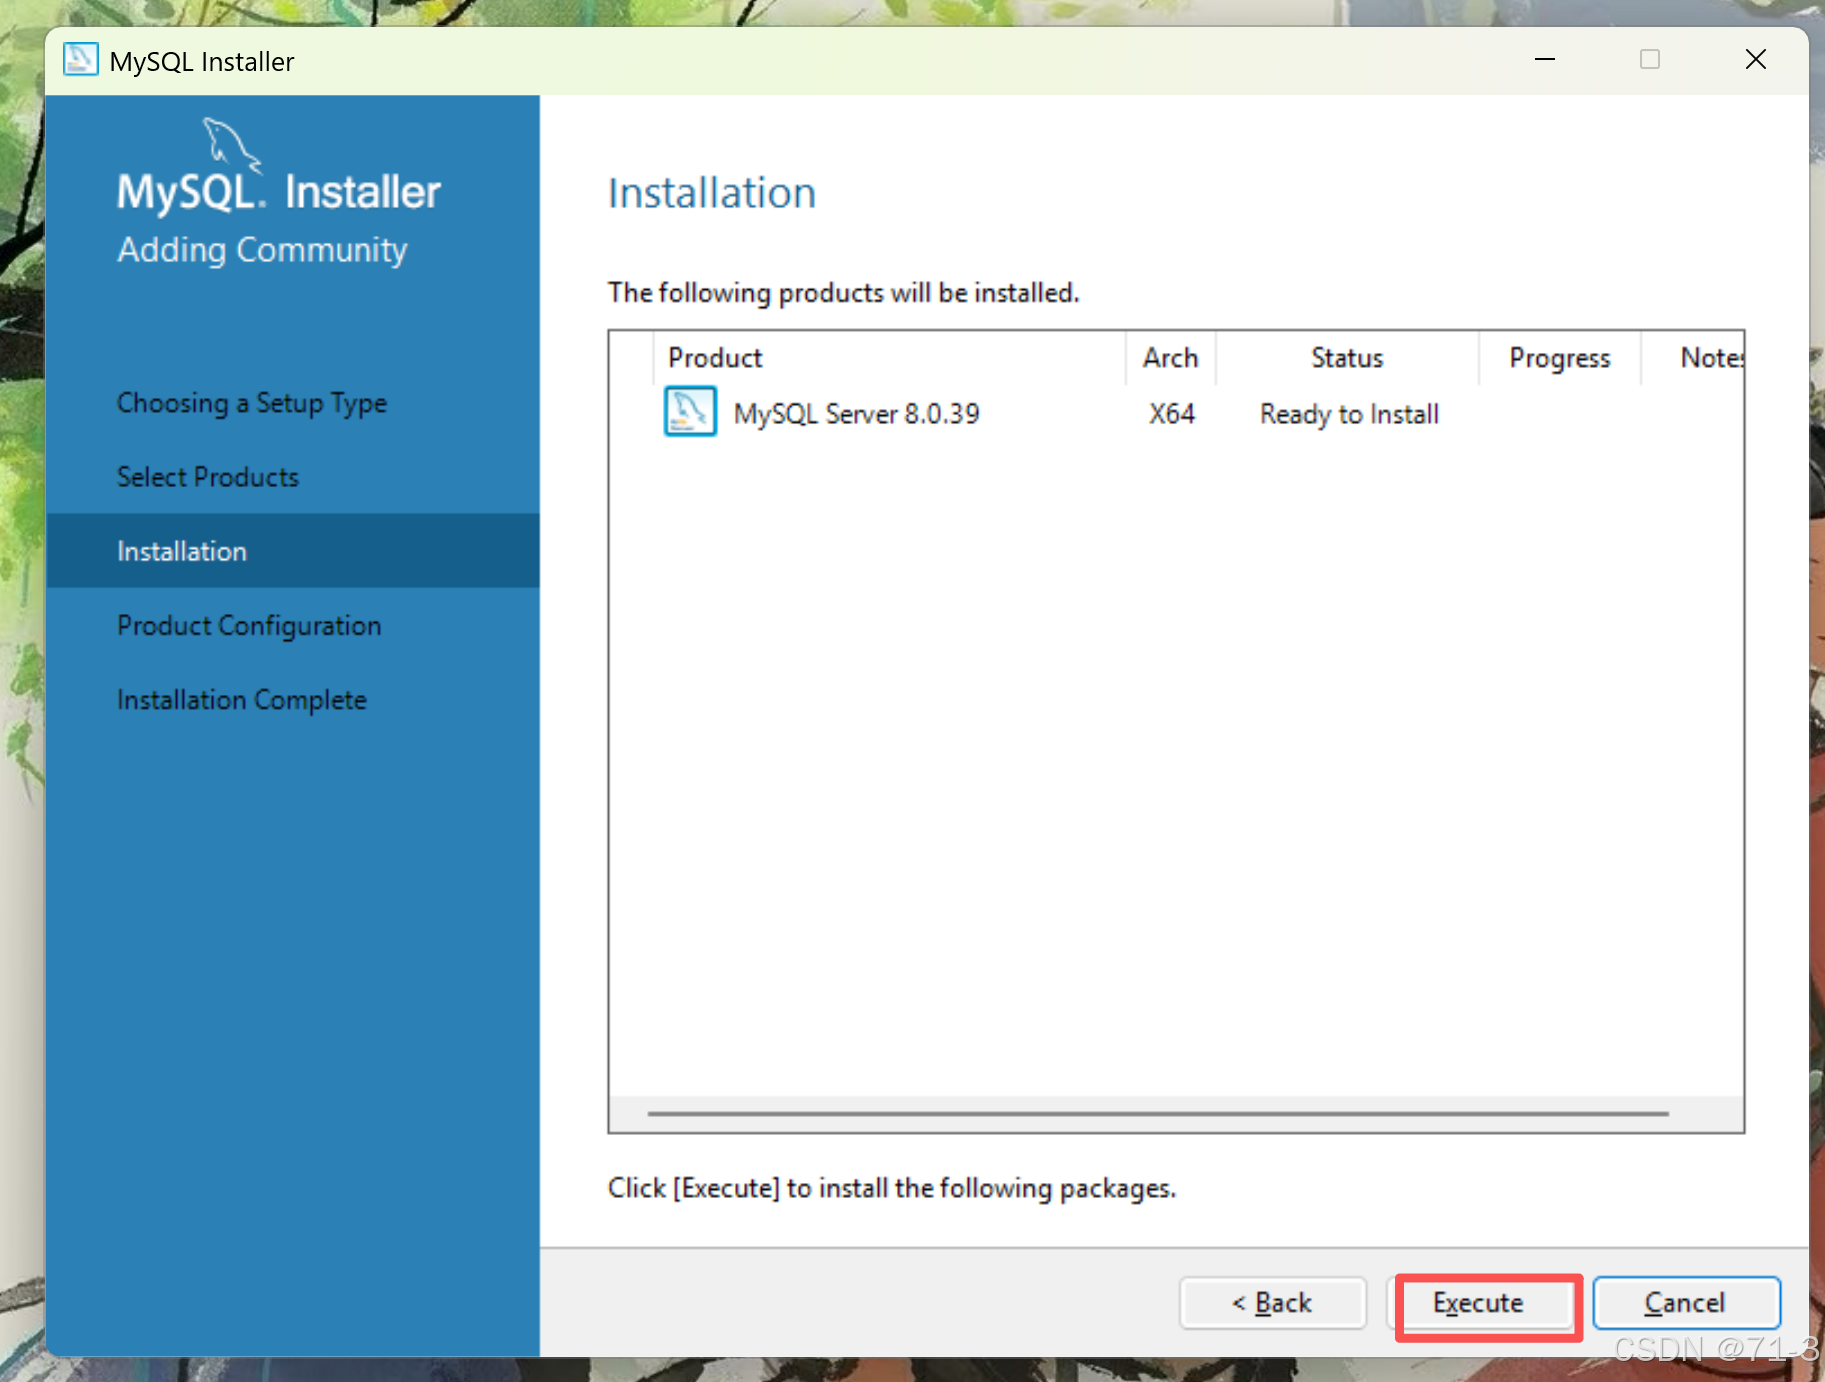Click the Product column header

tap(889, 358)
